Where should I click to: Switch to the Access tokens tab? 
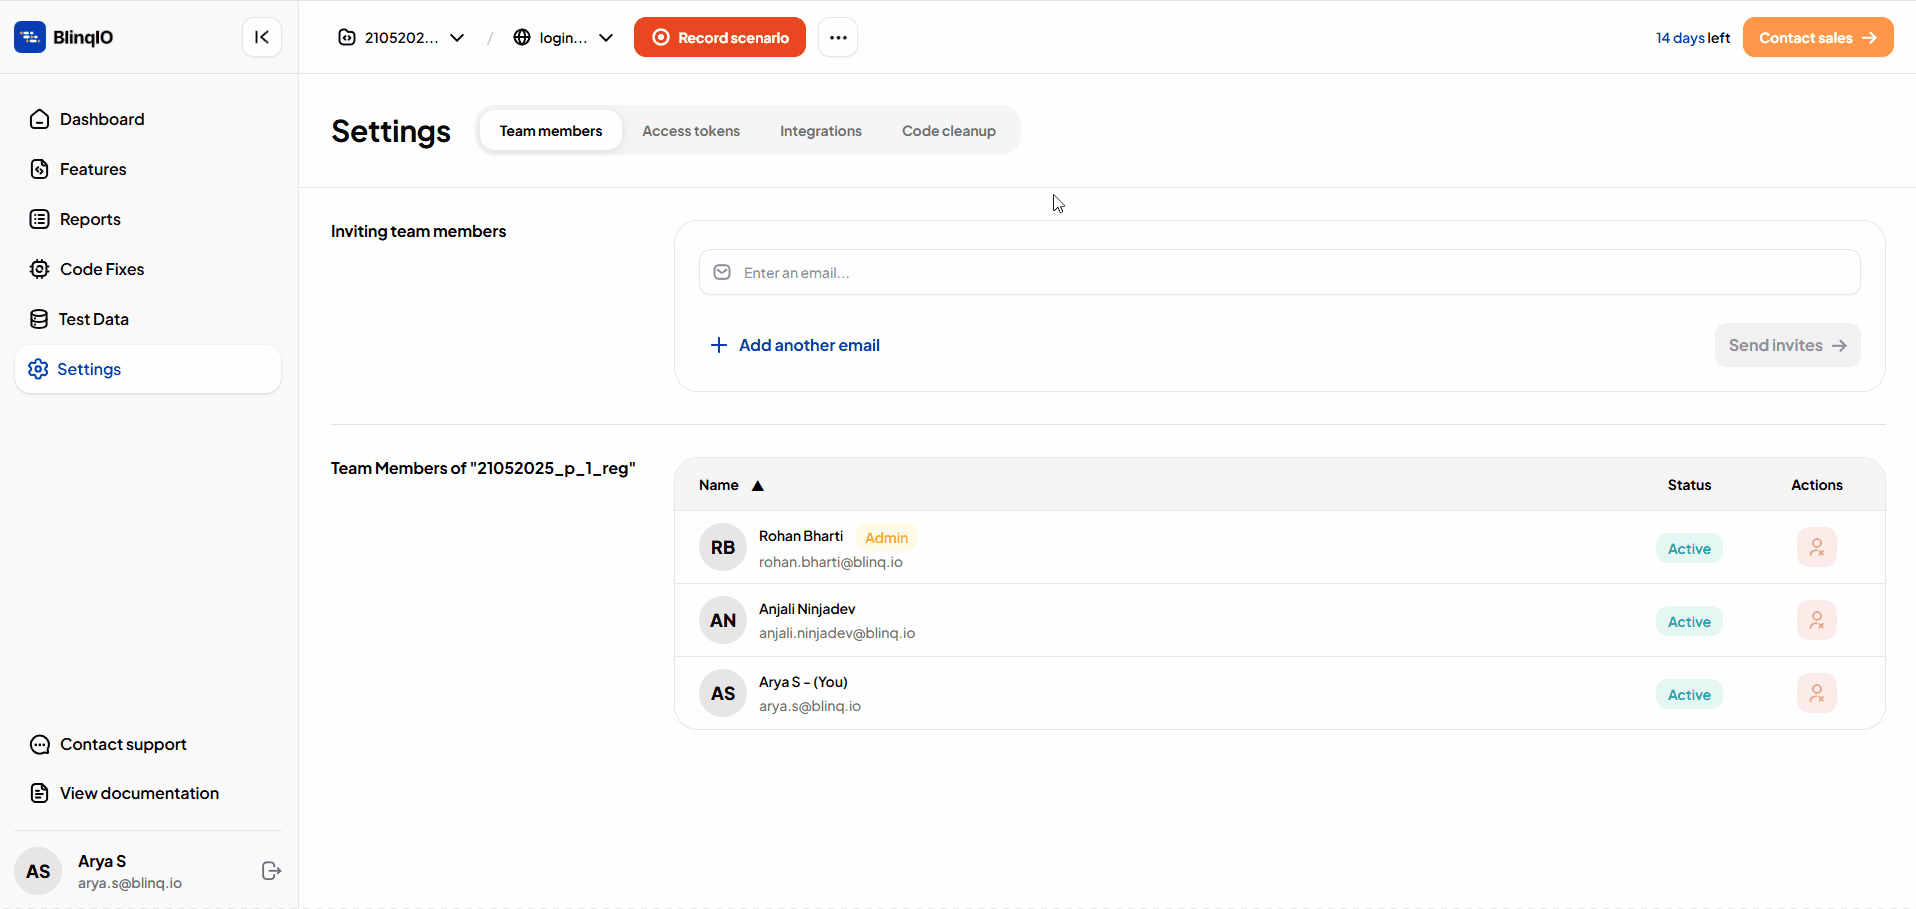(691, 131)
